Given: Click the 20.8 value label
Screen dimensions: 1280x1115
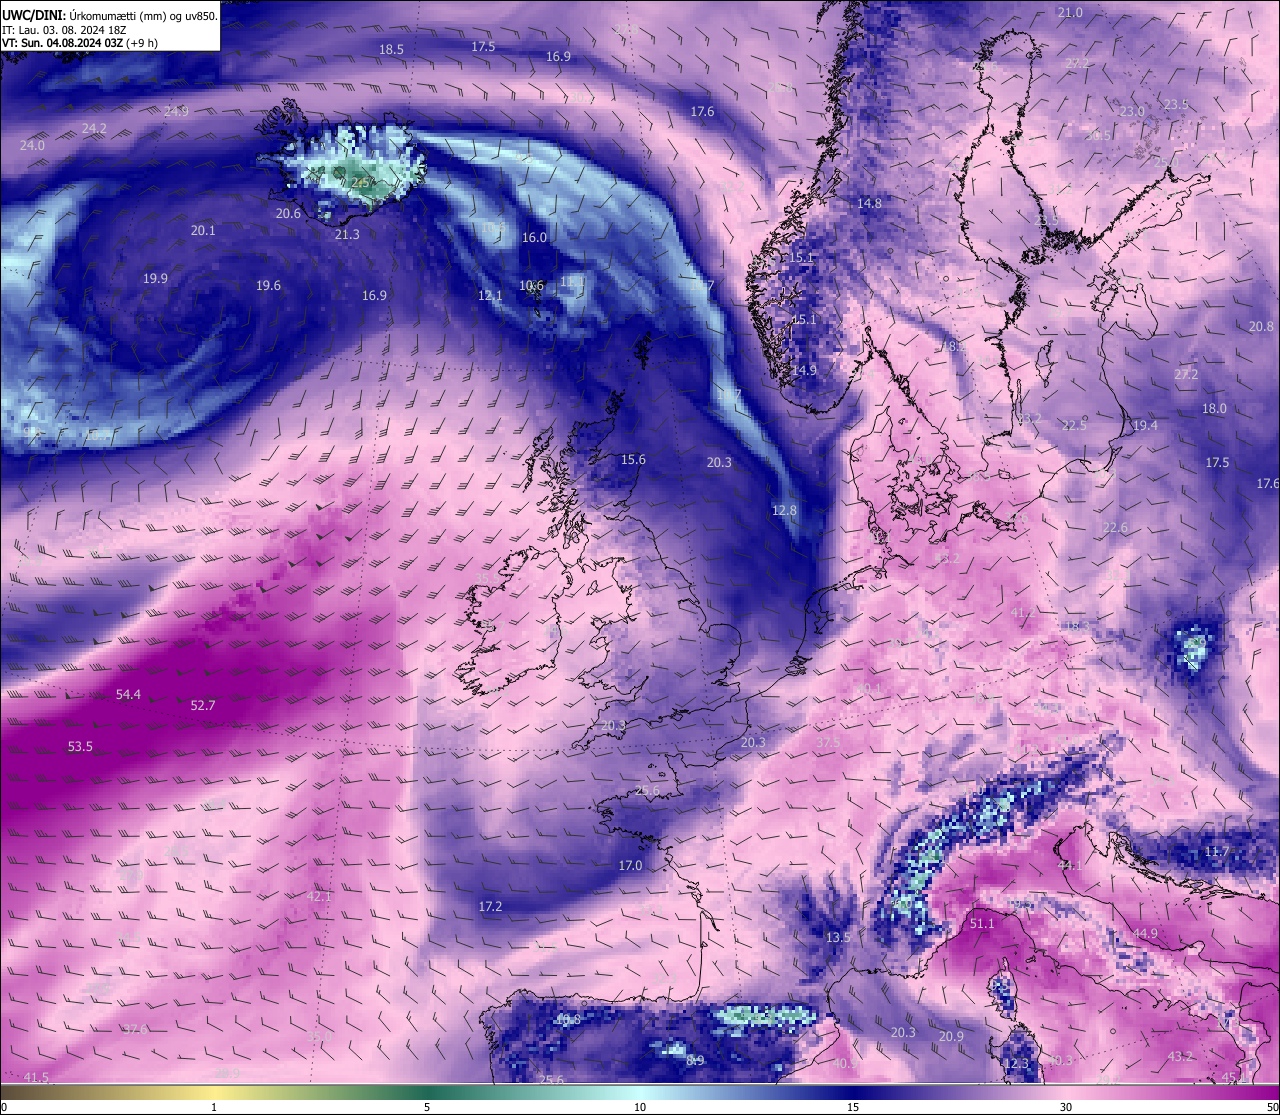Looking at the screenshot, I should click(x=1262, y=327).
